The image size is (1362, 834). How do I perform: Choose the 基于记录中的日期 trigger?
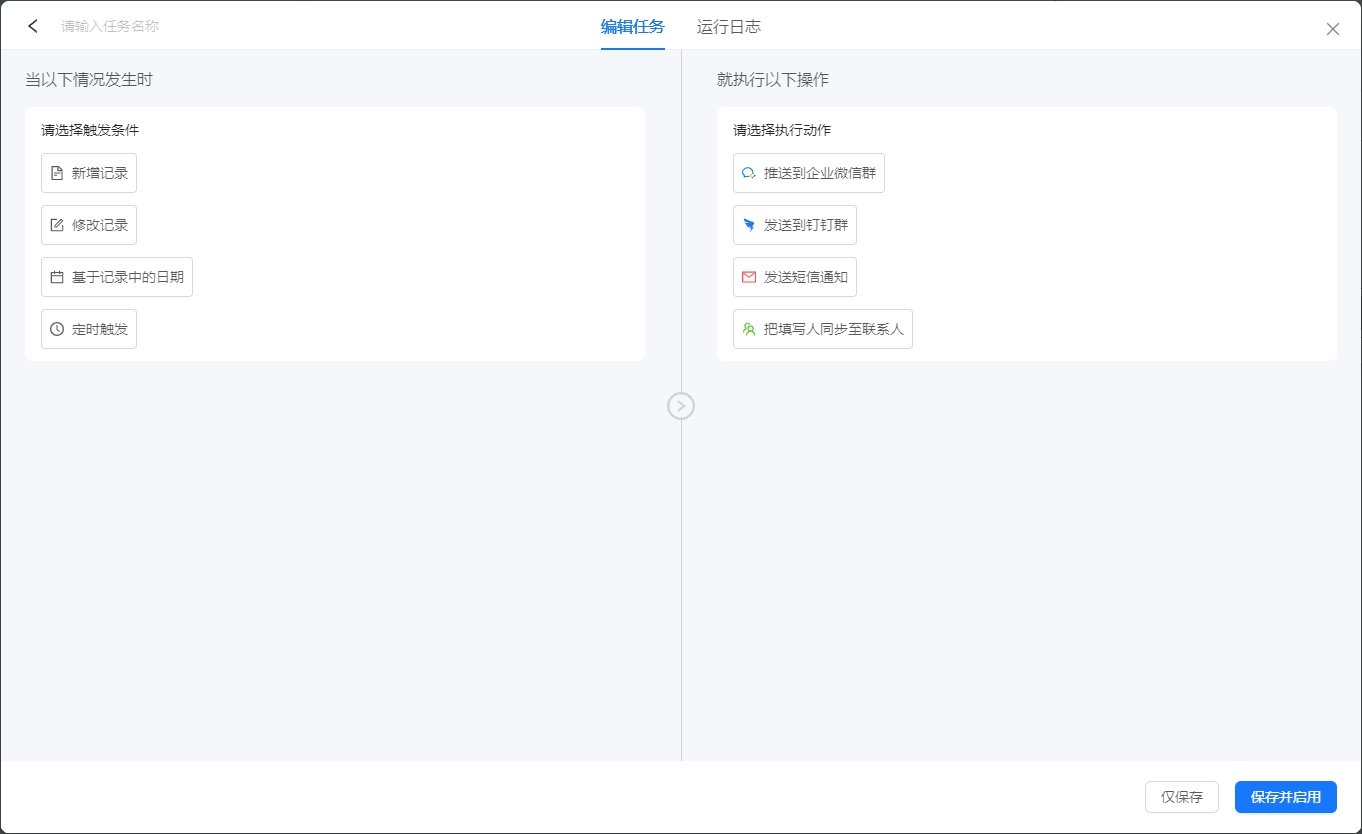click(x=117, y=277)
